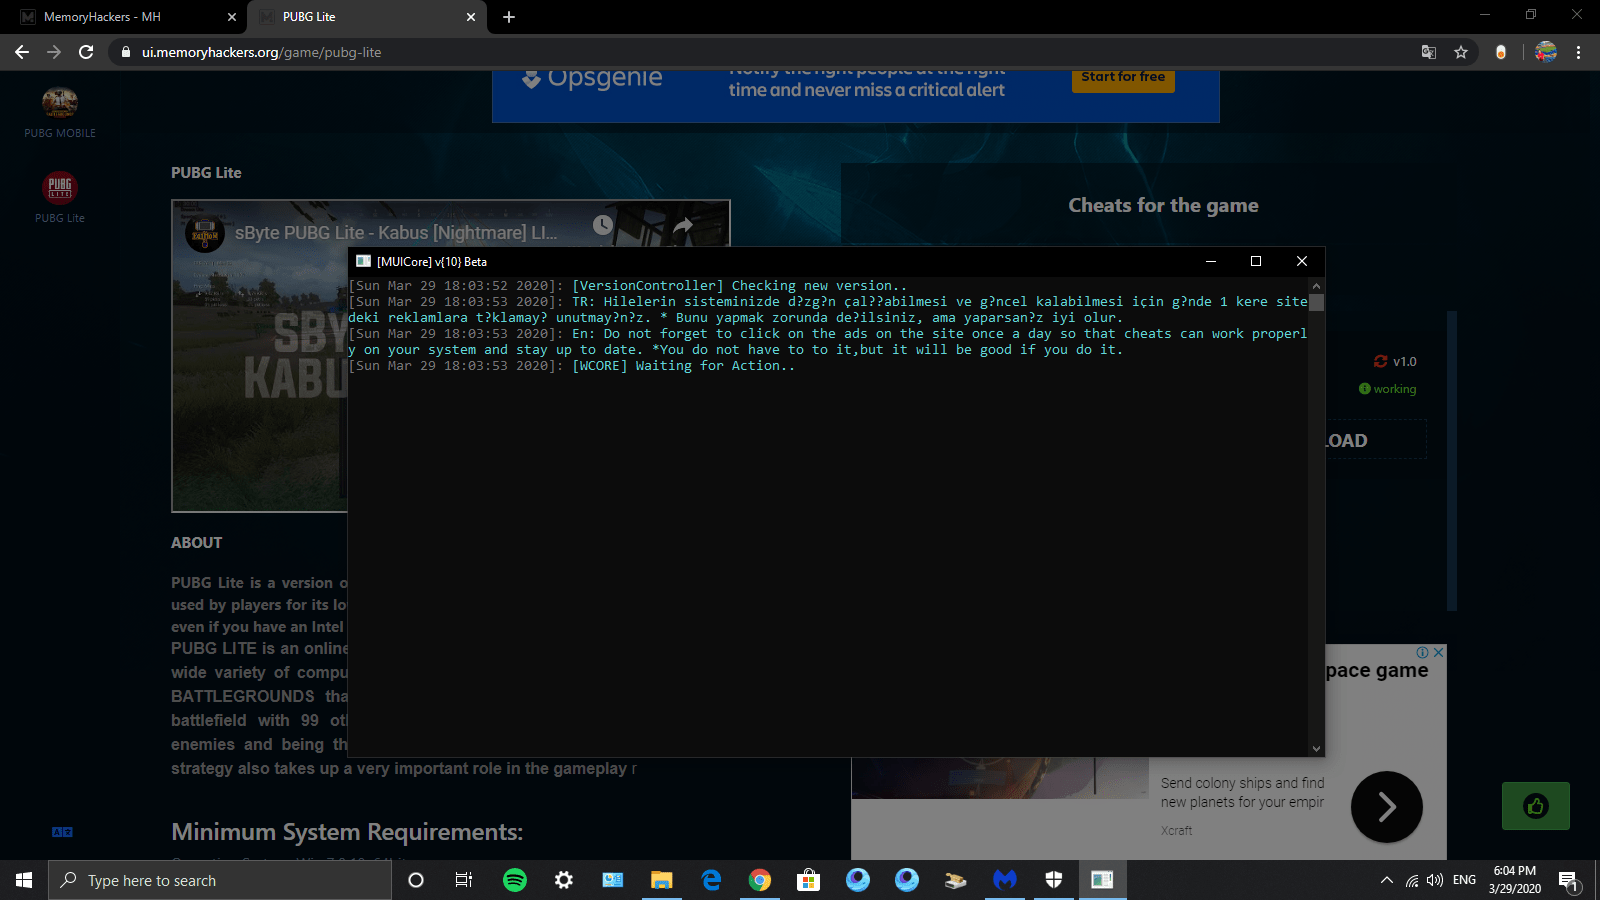
Task: Click the Start for free ad button
Action: 1123,79
